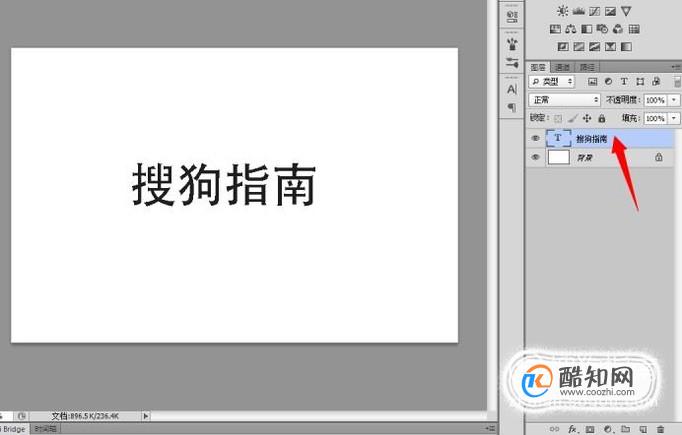Open the Paragraph panel icon
Screen dimensions: 682x435
tap(512, 107)
